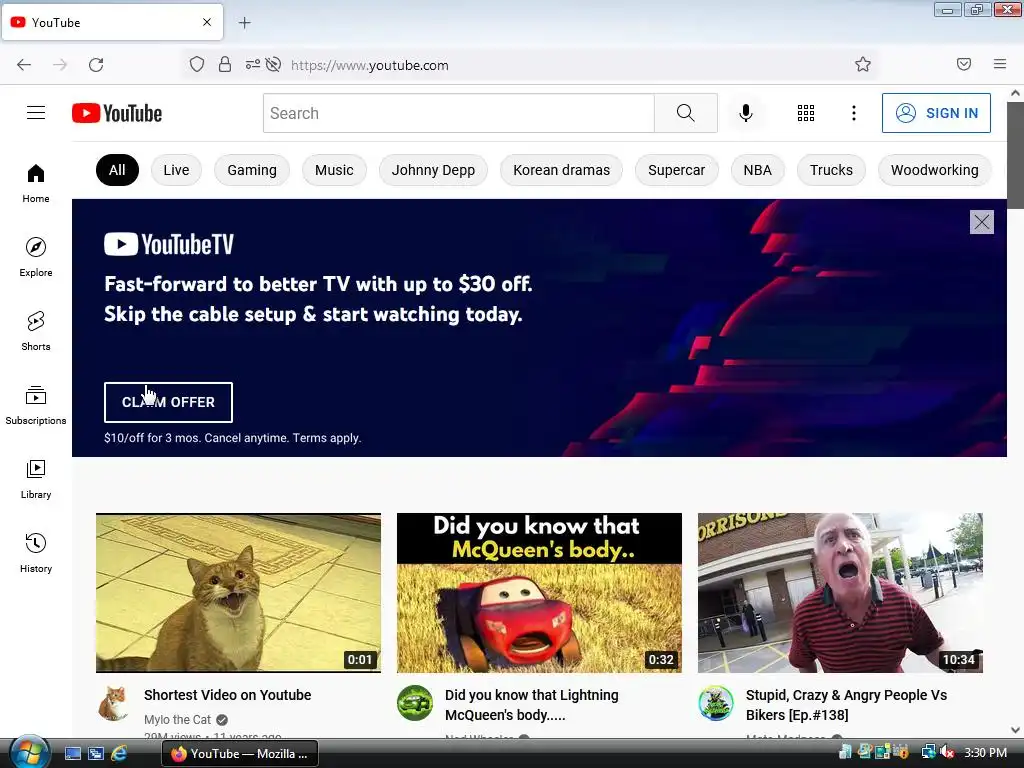Select the Supercar filter chip
This screenshot has height=768, width=1024.
[x=677, y=170]
